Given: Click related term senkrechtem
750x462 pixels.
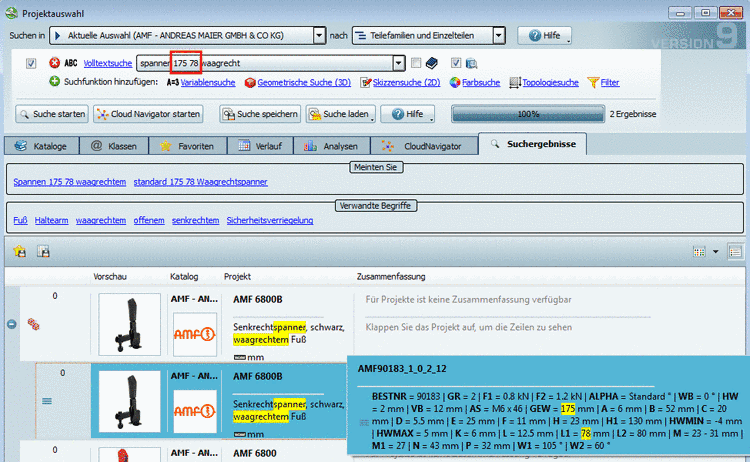Looking at the screenshot, I should [x=195, y=220].
